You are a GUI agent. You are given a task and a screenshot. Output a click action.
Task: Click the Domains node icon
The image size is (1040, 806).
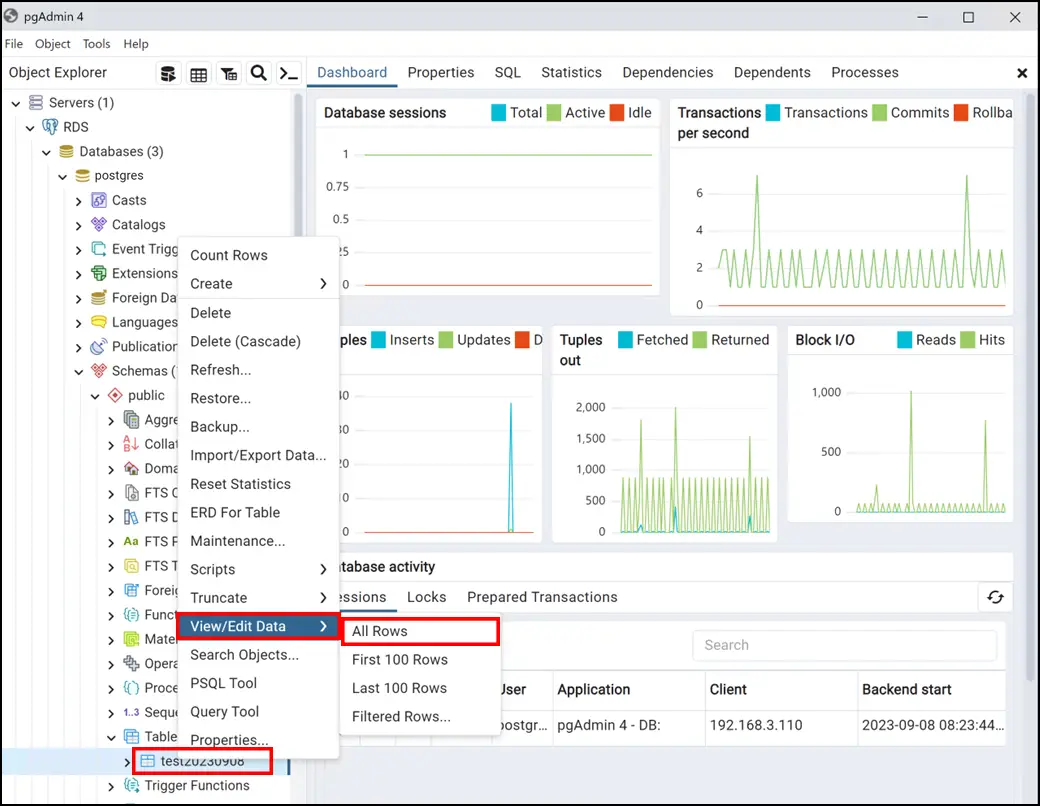coord(131,468)
